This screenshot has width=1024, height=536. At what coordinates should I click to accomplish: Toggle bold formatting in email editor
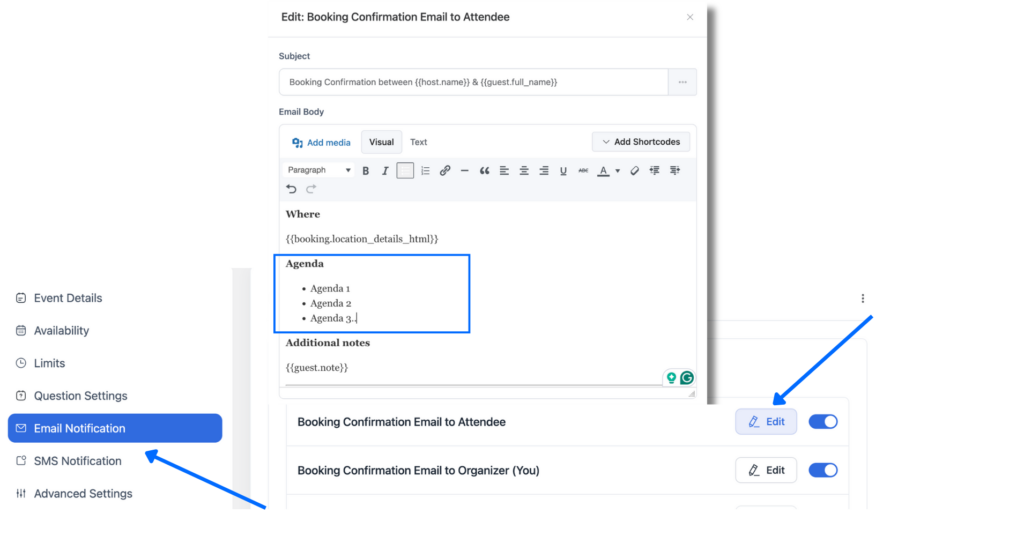(x=366, y=170)
